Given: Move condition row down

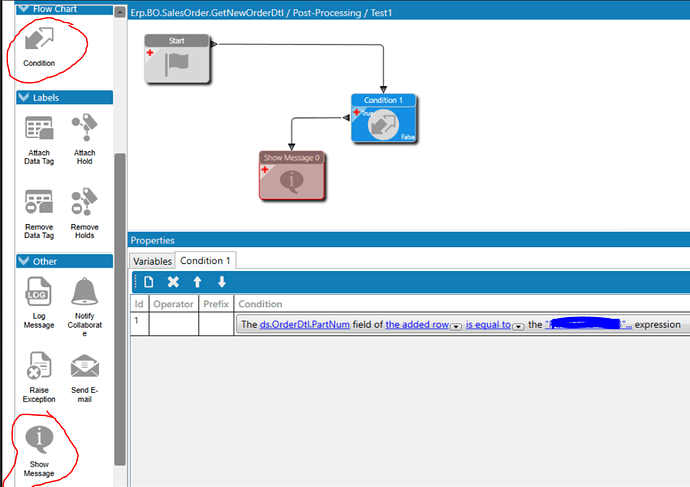Looking at the screenshot, I should [x=222, y=282].
